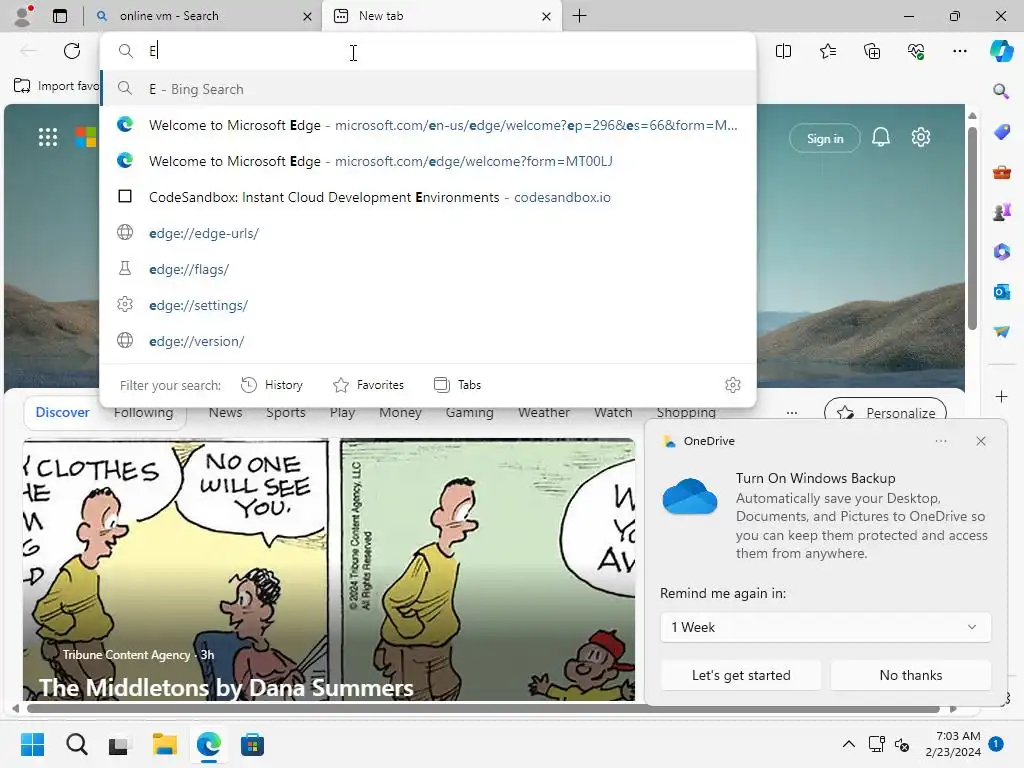Open the Weather feed tab
This screenshot has height=768, width=1024.
tap(544, 413)
